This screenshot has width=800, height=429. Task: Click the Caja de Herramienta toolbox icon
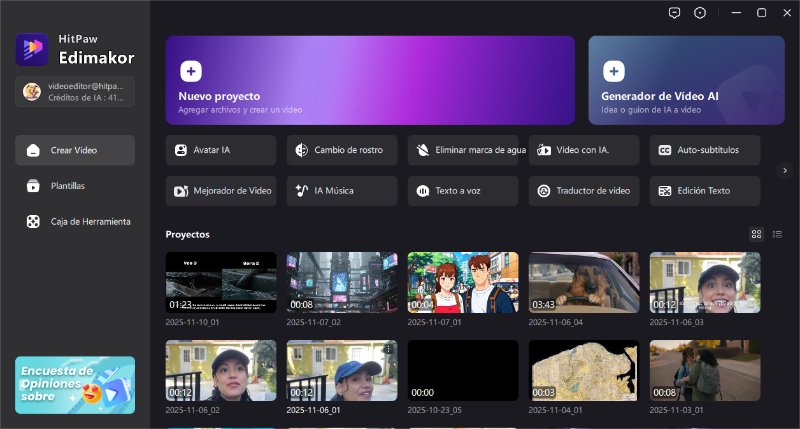click(33, 221)
